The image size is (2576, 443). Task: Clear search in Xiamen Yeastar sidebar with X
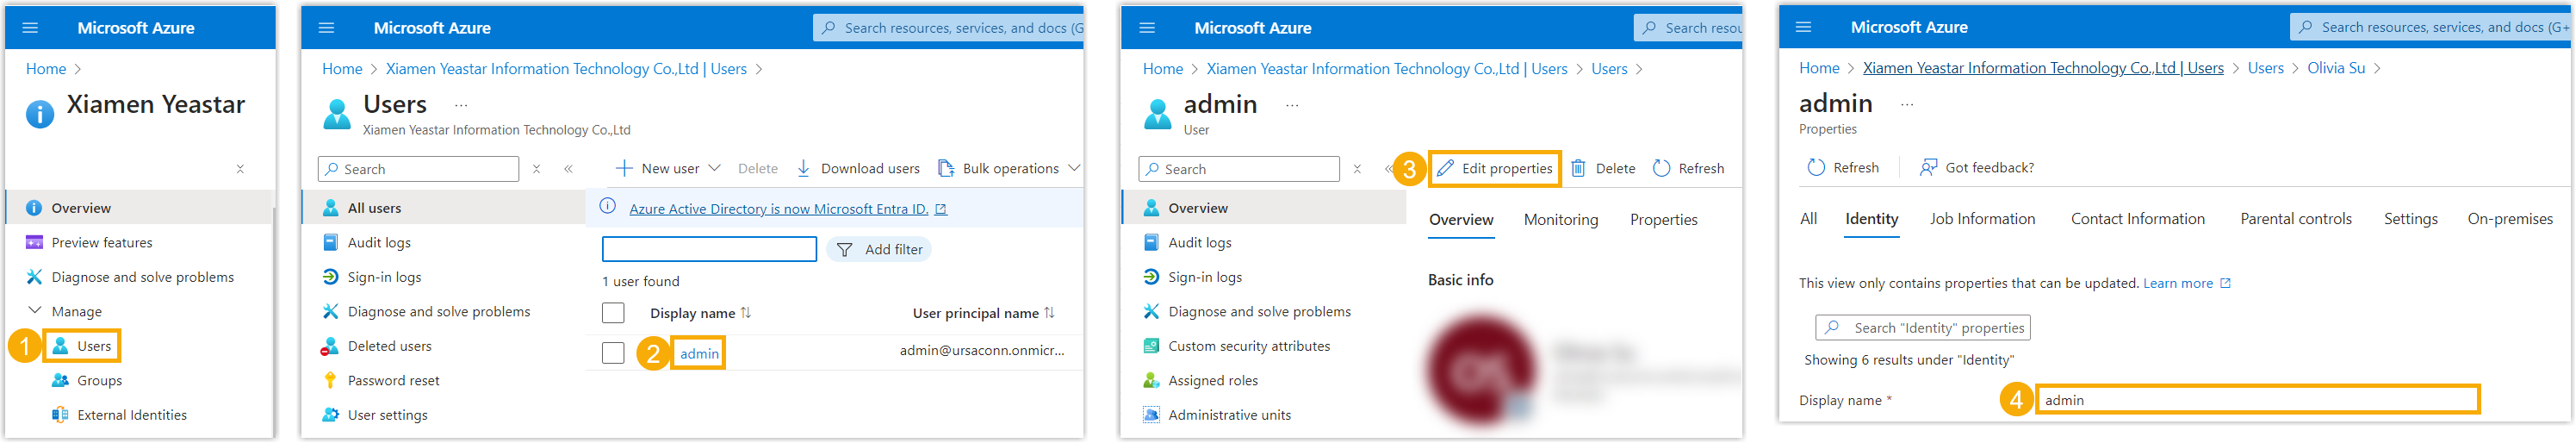pyautogui.click(x=240, y=169)
